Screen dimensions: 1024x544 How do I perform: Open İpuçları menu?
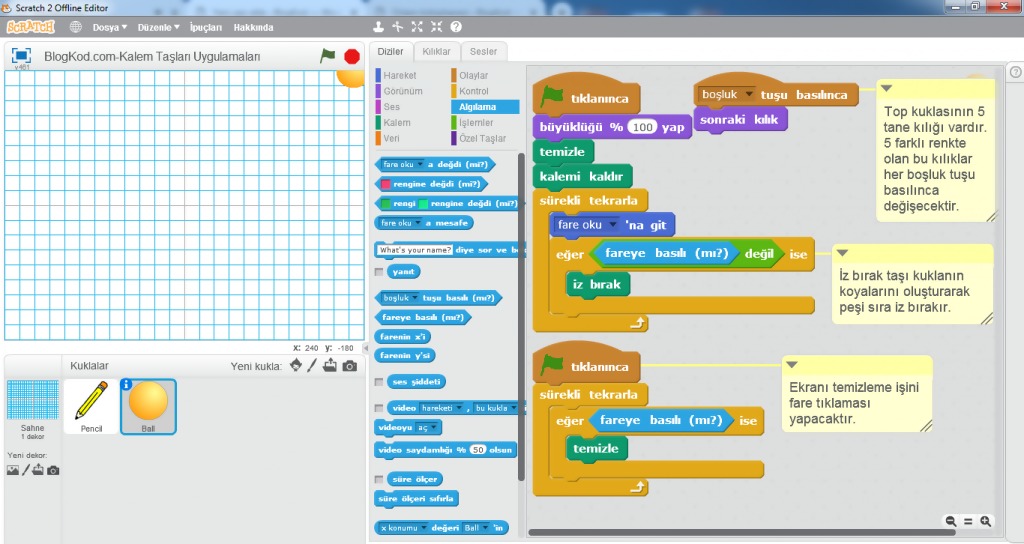tap(206, 27)
